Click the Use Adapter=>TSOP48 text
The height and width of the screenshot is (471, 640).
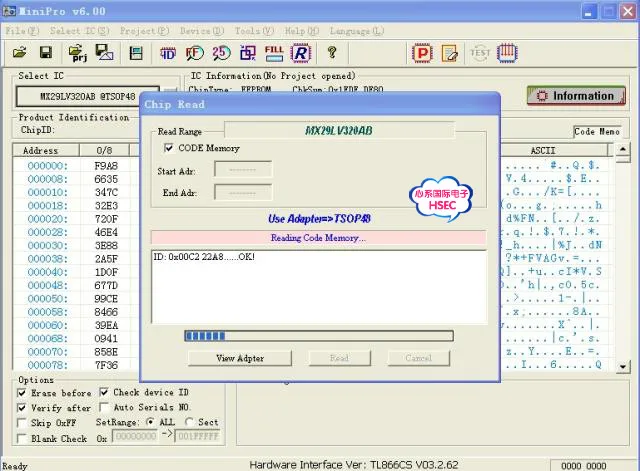[319, 219]
